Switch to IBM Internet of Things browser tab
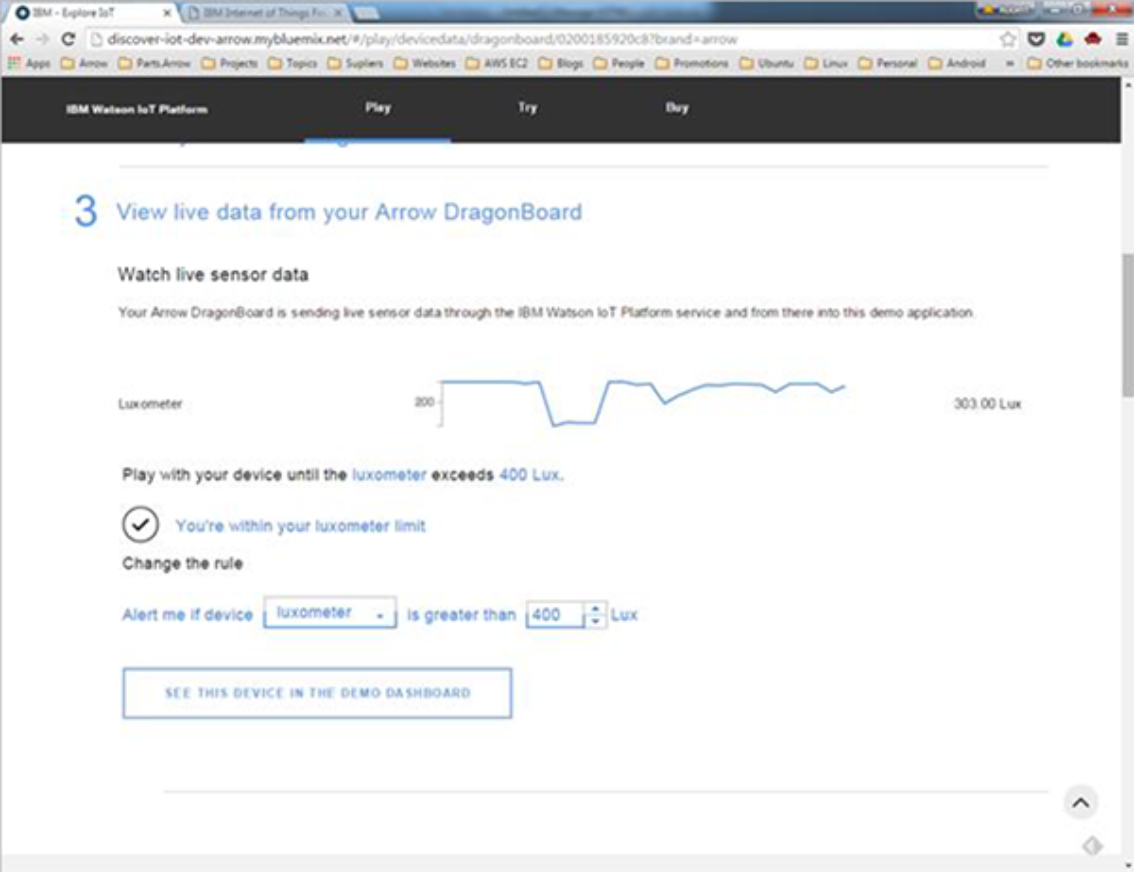 click(265, 13)
